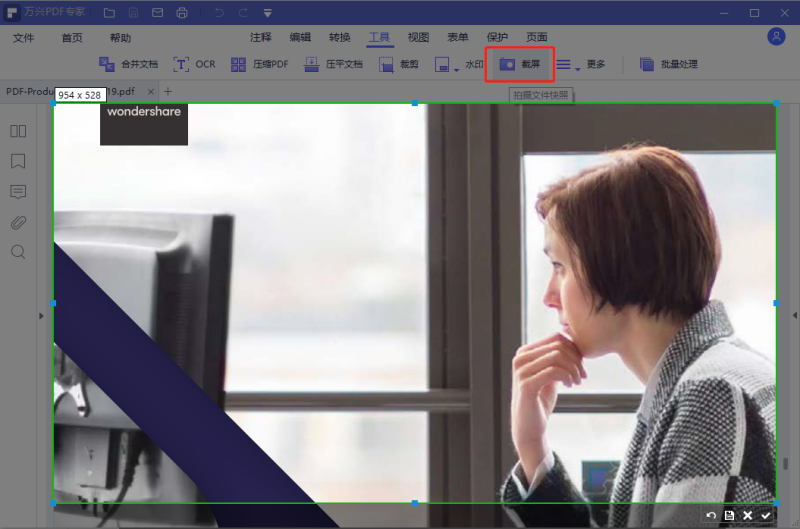This screenshot has height=529, width=800.
Task: Open the 首页 menu
Action: pos(72,38)
